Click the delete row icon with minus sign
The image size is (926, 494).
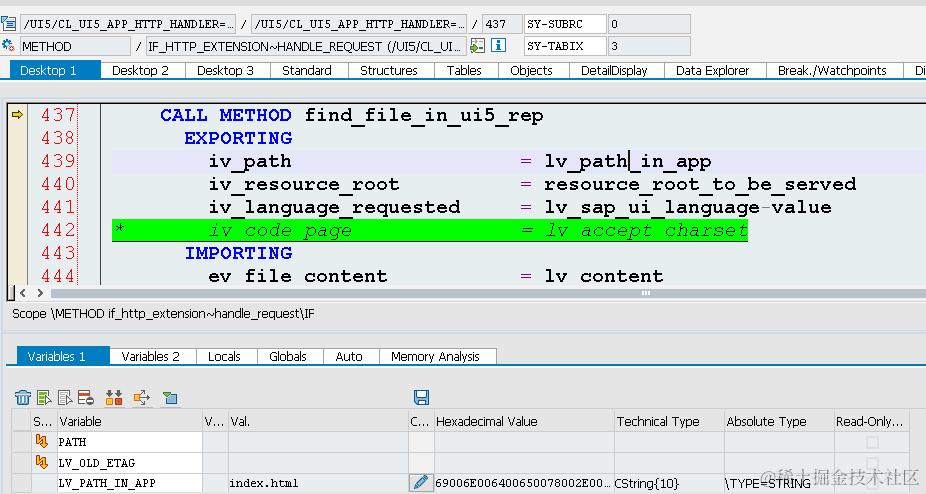[86, 398]
